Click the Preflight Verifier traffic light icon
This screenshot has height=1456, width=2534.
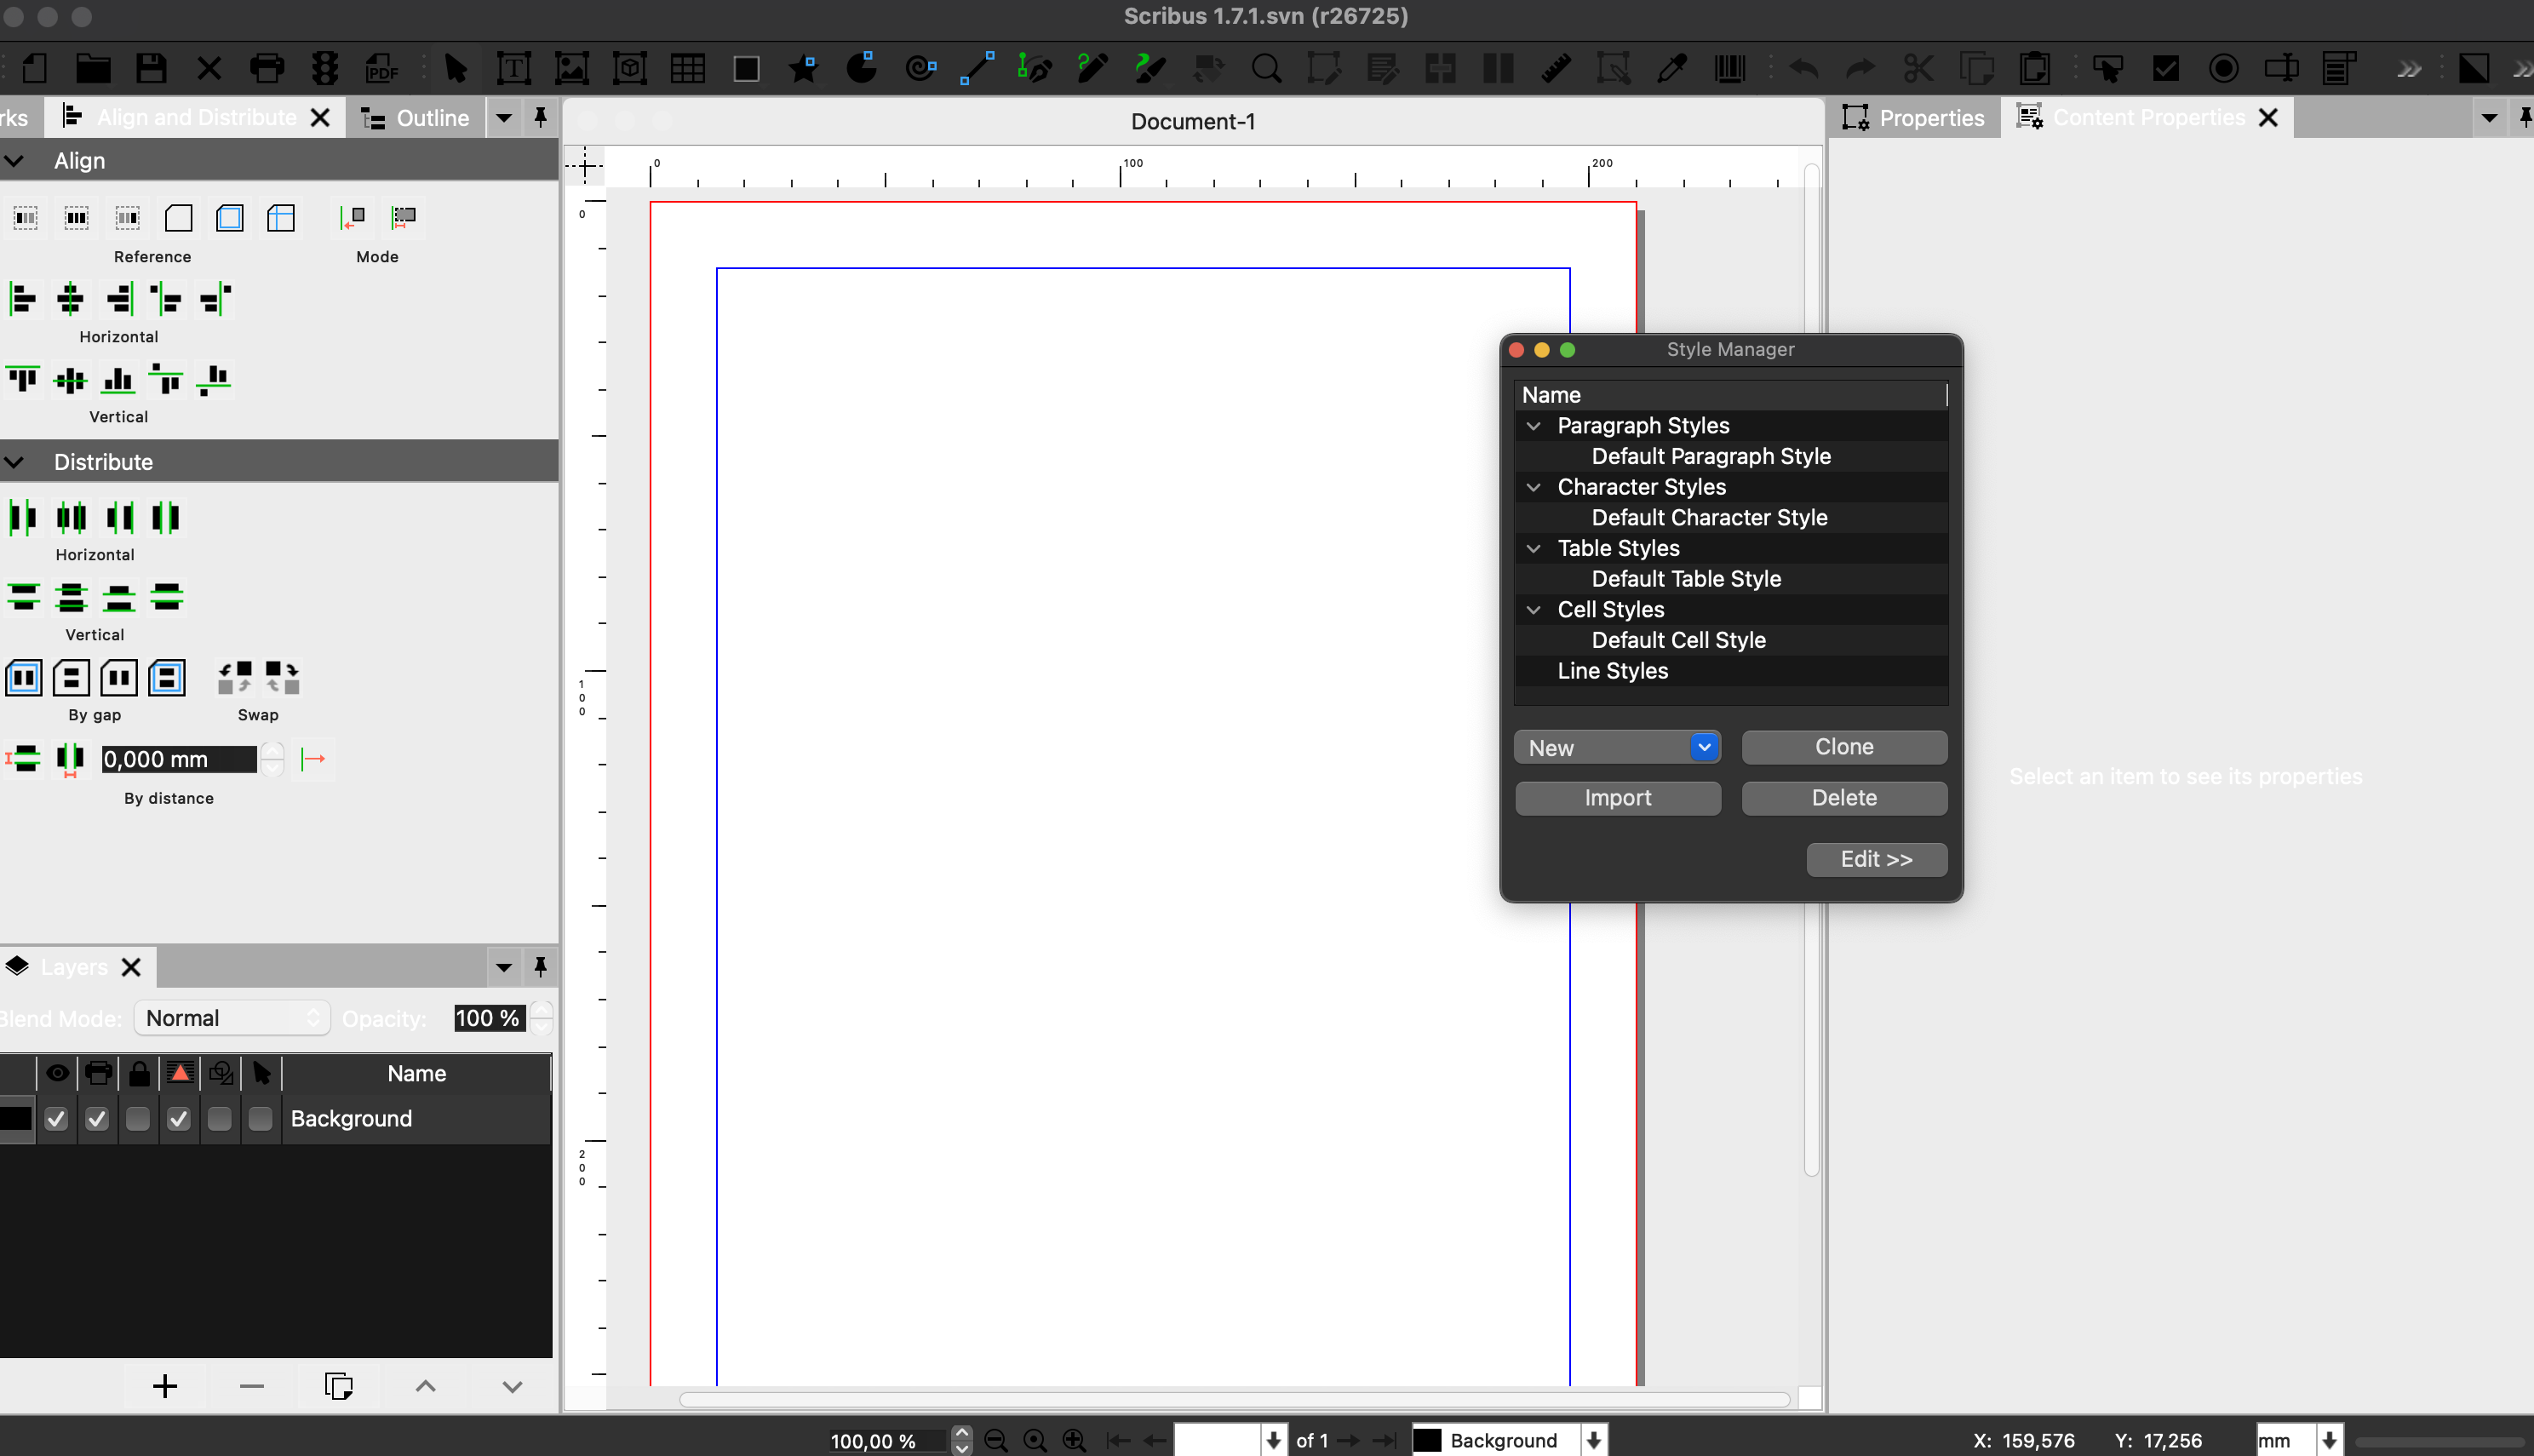(325, 68)
